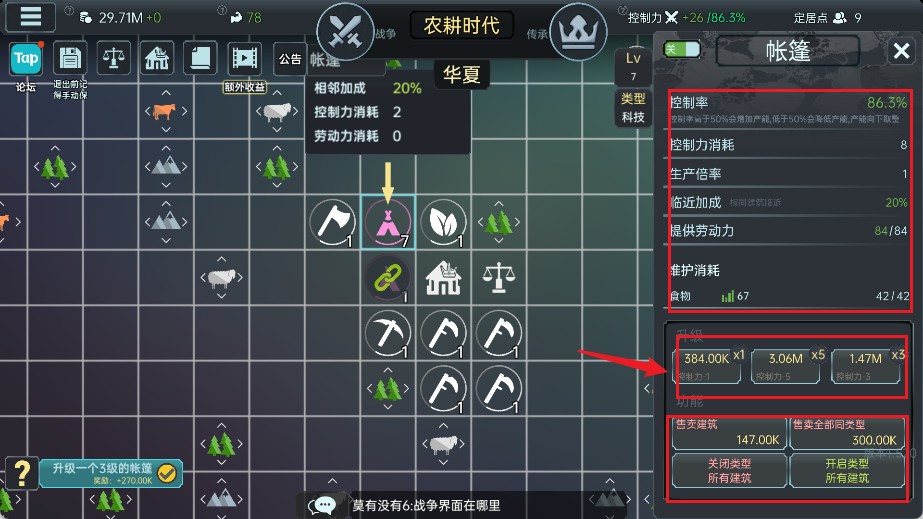Open the film strip extra income icon

[244, 58]
